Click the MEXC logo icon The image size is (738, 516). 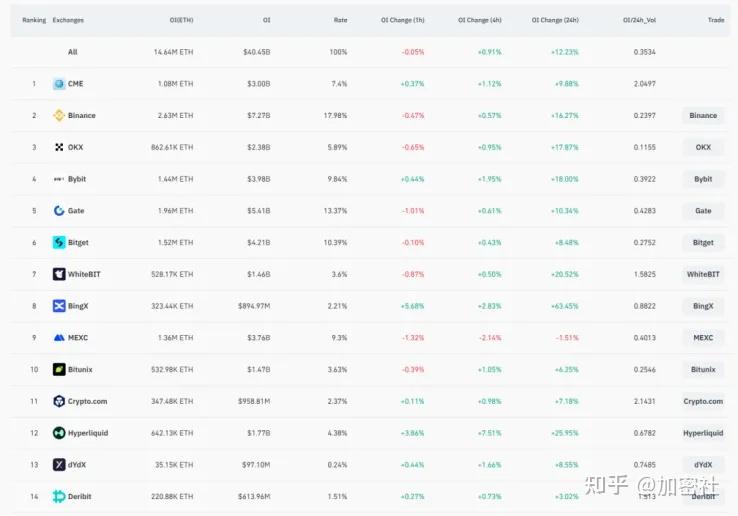tap(59, 338)
